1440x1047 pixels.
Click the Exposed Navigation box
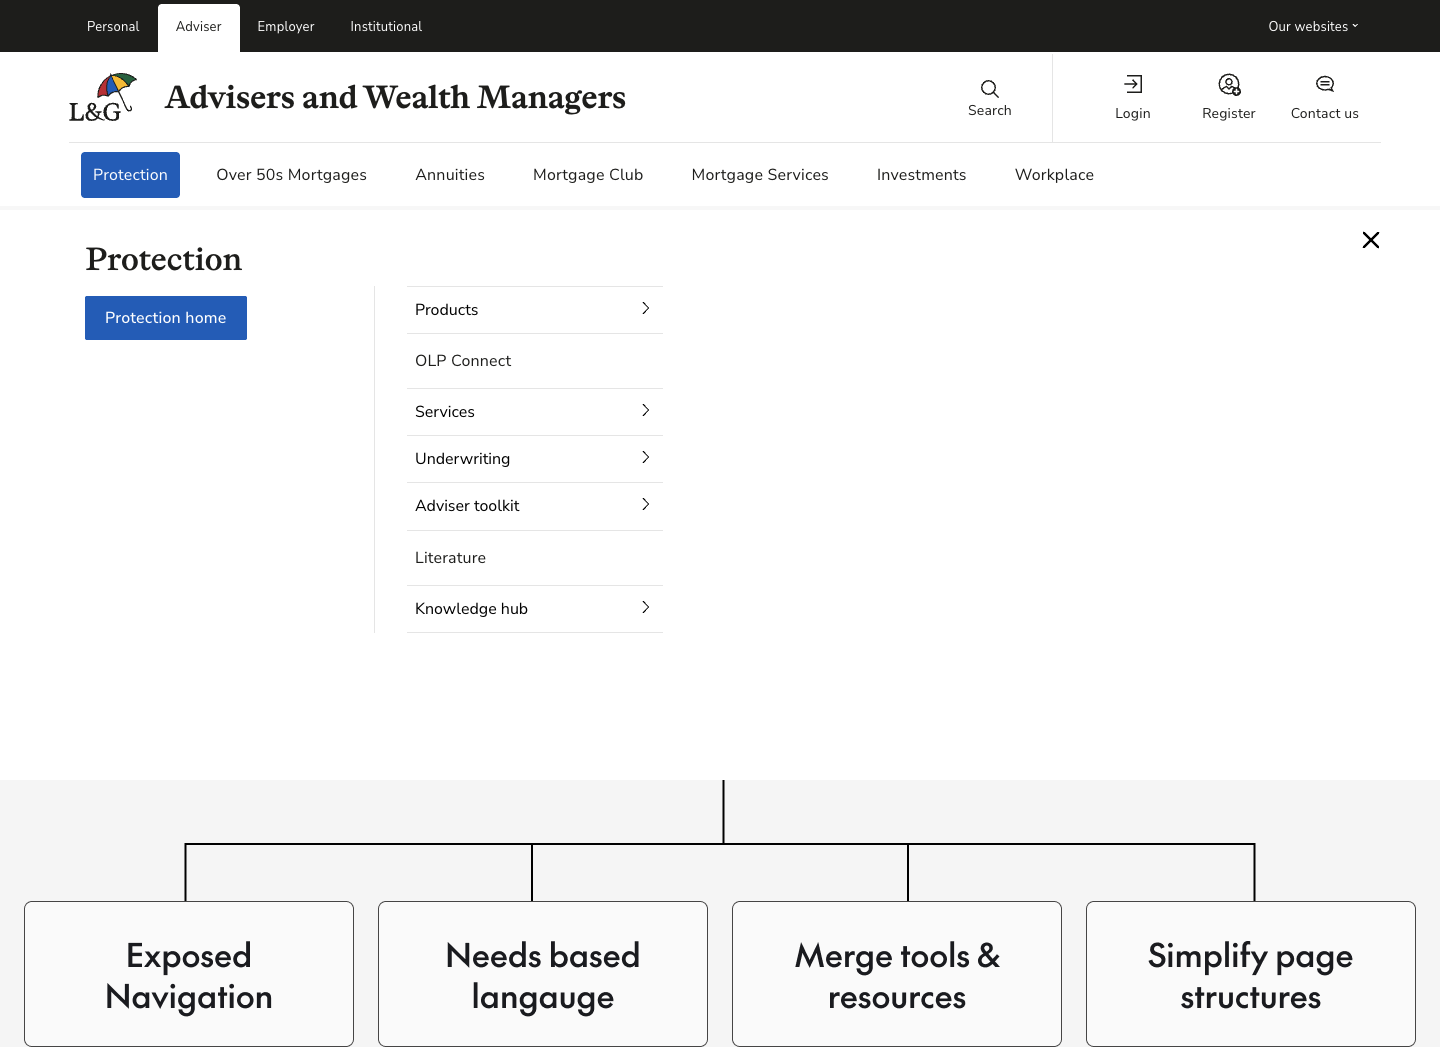tap(189, 974)
